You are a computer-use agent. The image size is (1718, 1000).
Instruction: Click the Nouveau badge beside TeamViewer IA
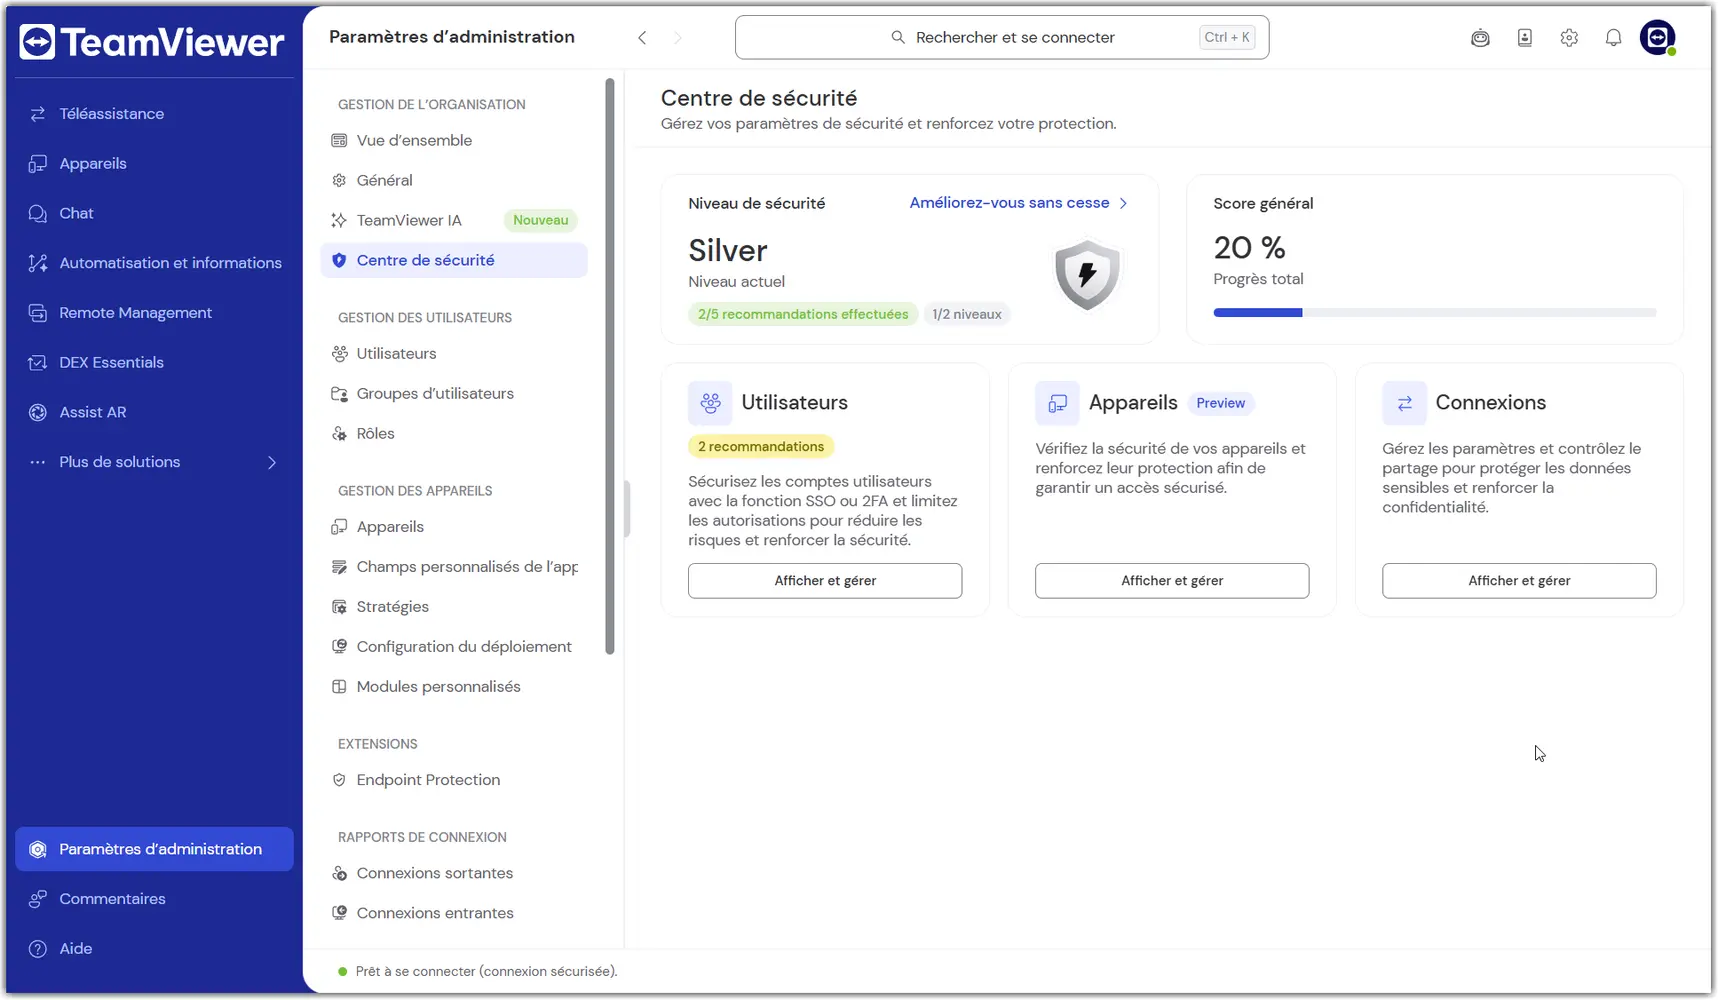pos(540,220)
